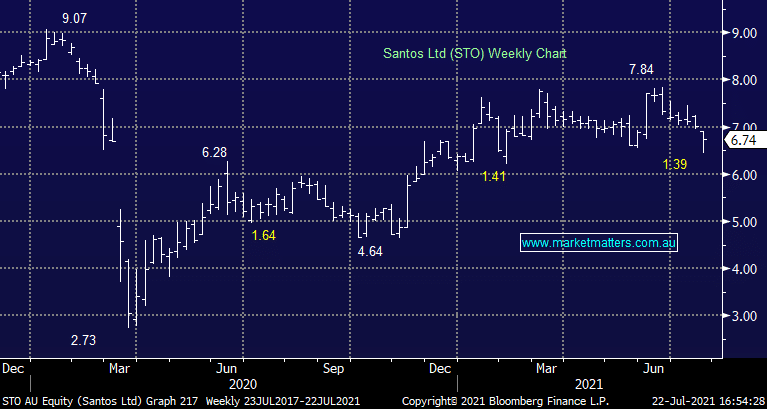Click the STO AU Equity footer label
The height and width of the screenshot is (409, 767).
[42, 400]
